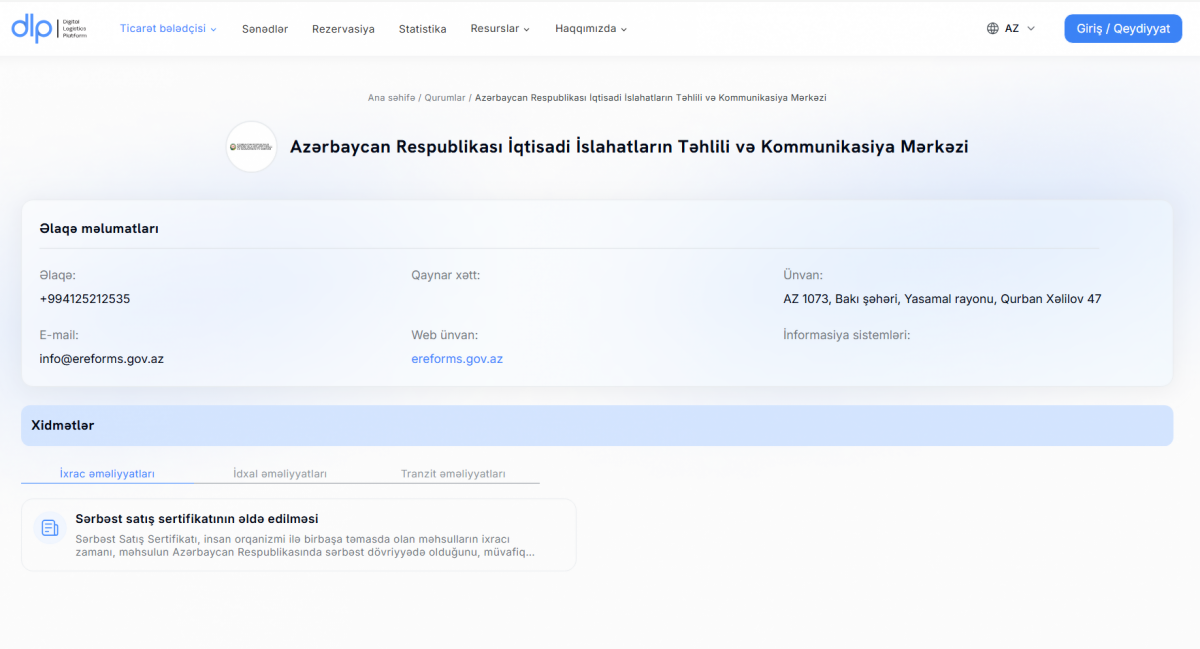Open the Sərbəst satış sertifikatının əldə edilməsi service

click(298, 535)
